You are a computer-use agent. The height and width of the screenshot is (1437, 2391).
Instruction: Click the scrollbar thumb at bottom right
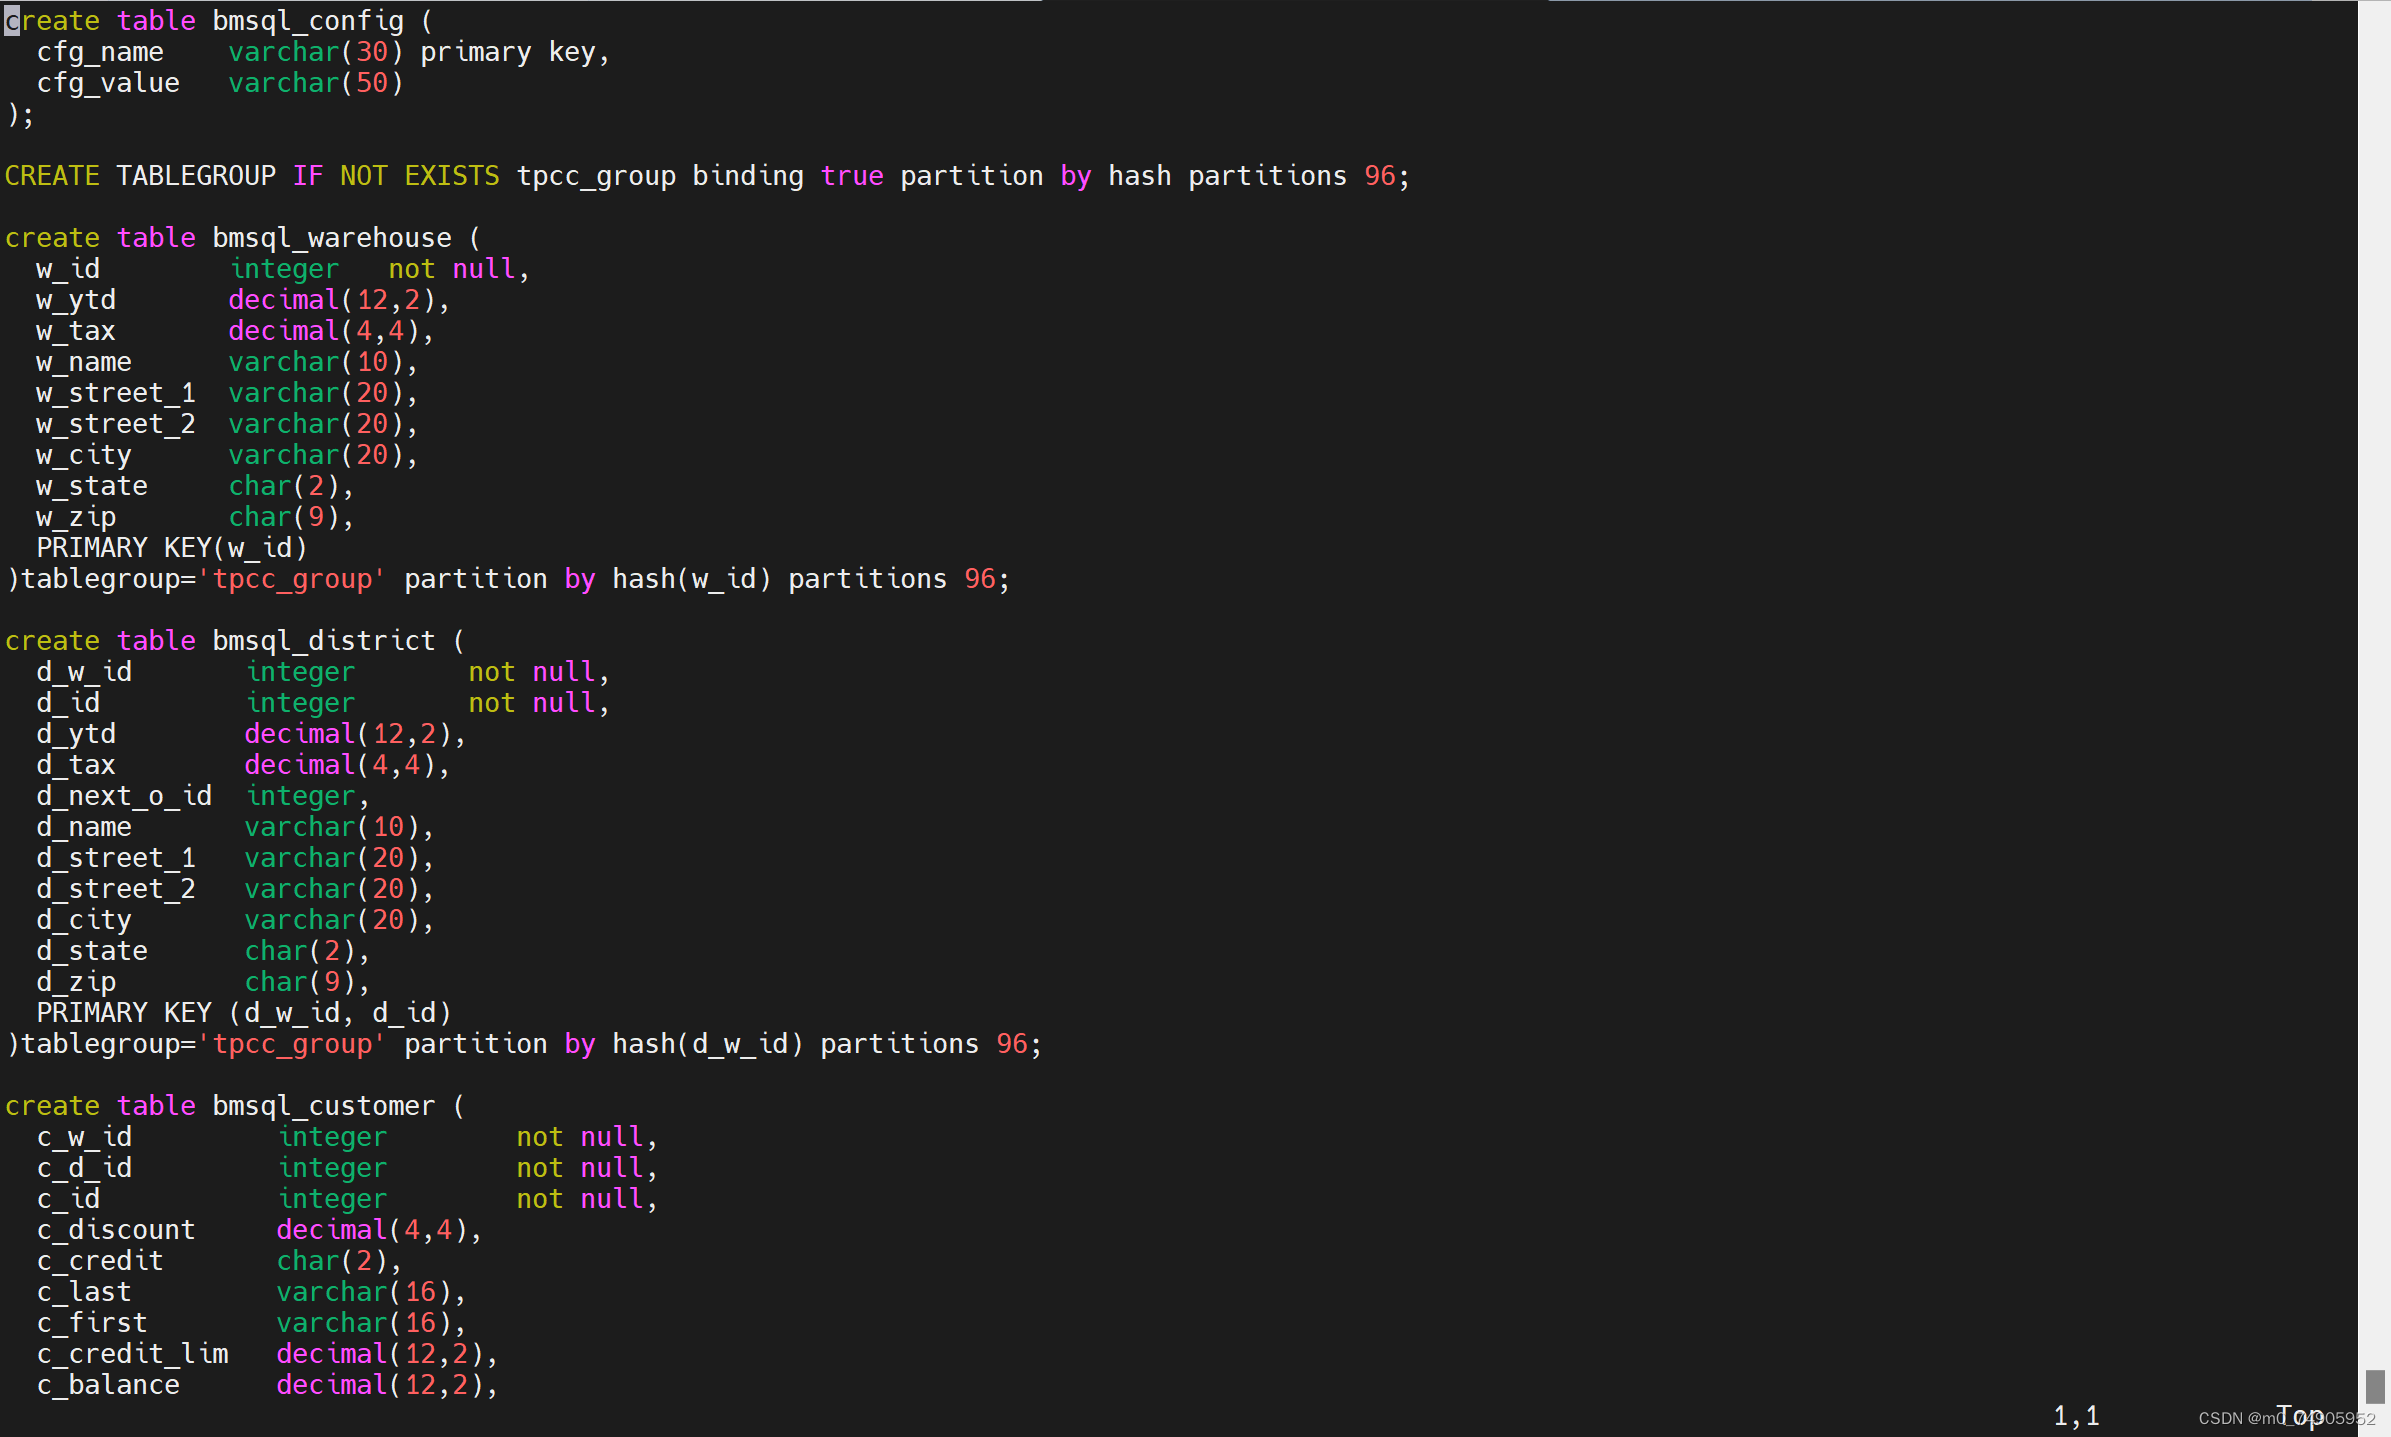(x=2375, y=1387)
